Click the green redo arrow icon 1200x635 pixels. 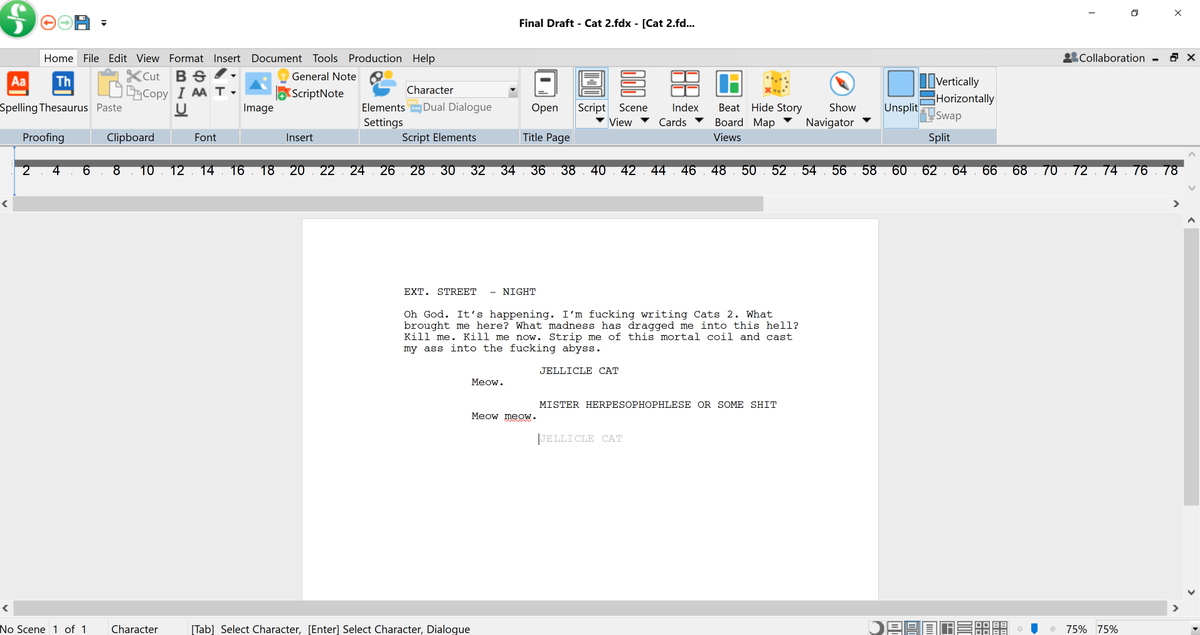click(65, 22)
